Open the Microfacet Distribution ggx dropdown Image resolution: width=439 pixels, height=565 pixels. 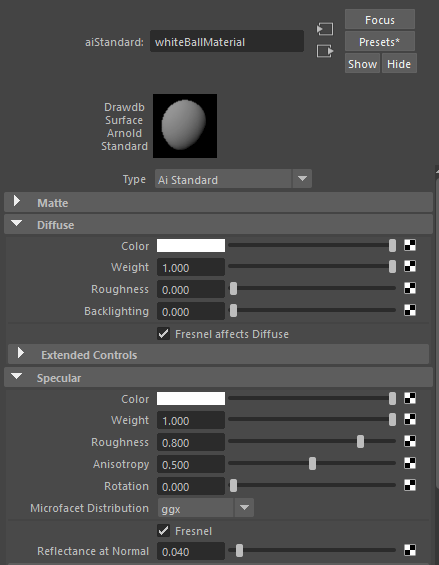tap(205, 508)
